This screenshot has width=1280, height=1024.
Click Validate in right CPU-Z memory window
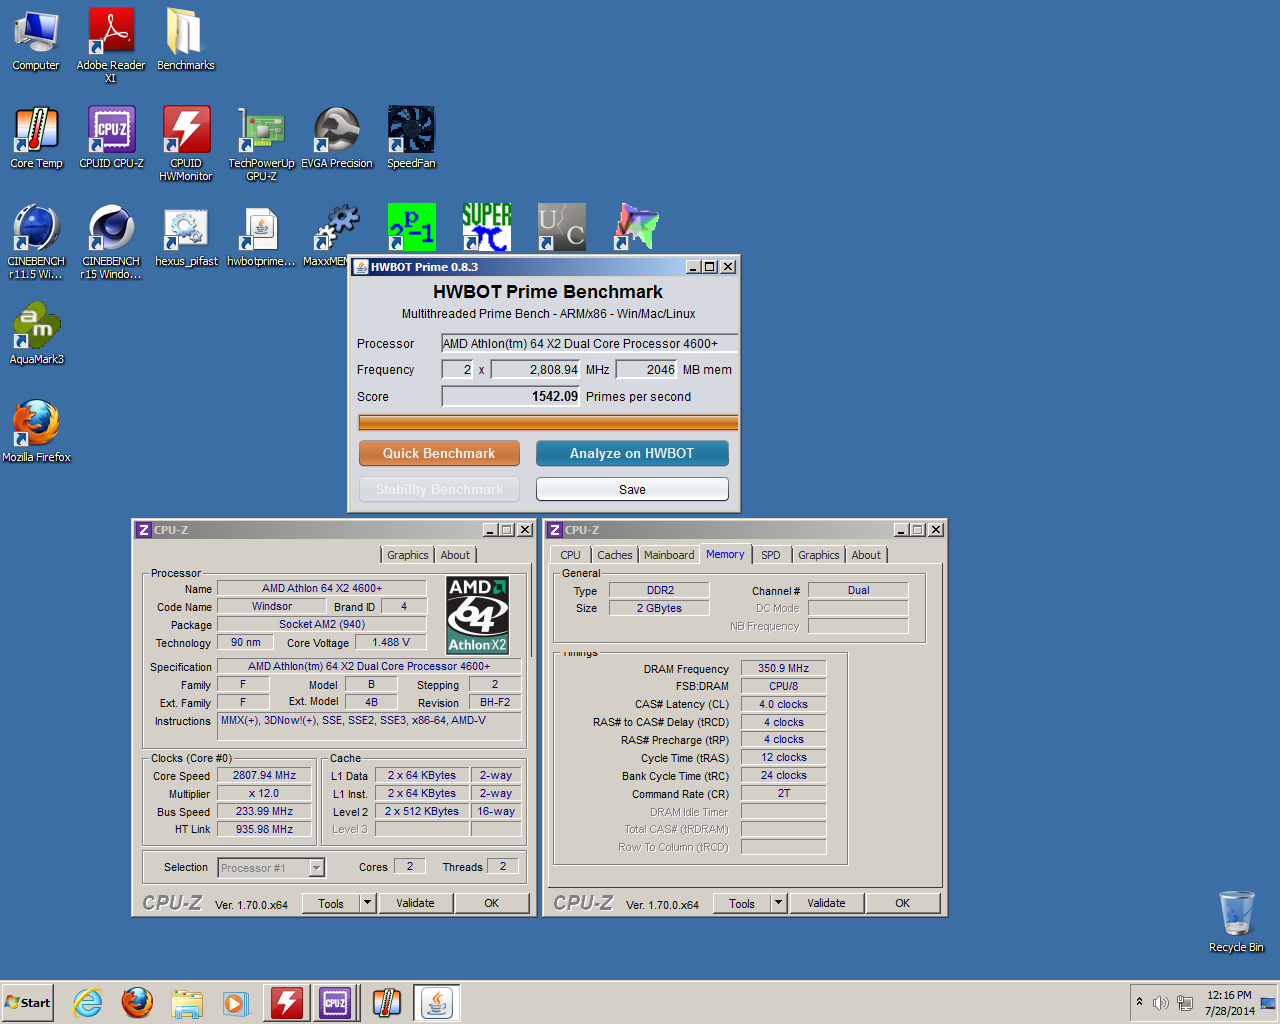[x=826, y=903]
